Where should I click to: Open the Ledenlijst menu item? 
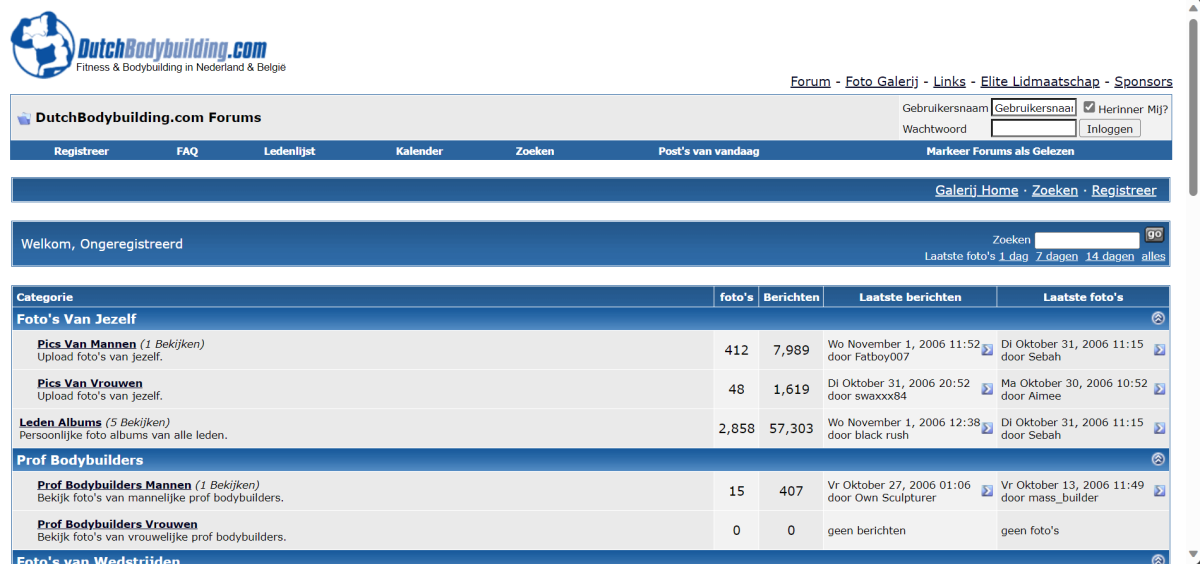click(x=289, y=151)
